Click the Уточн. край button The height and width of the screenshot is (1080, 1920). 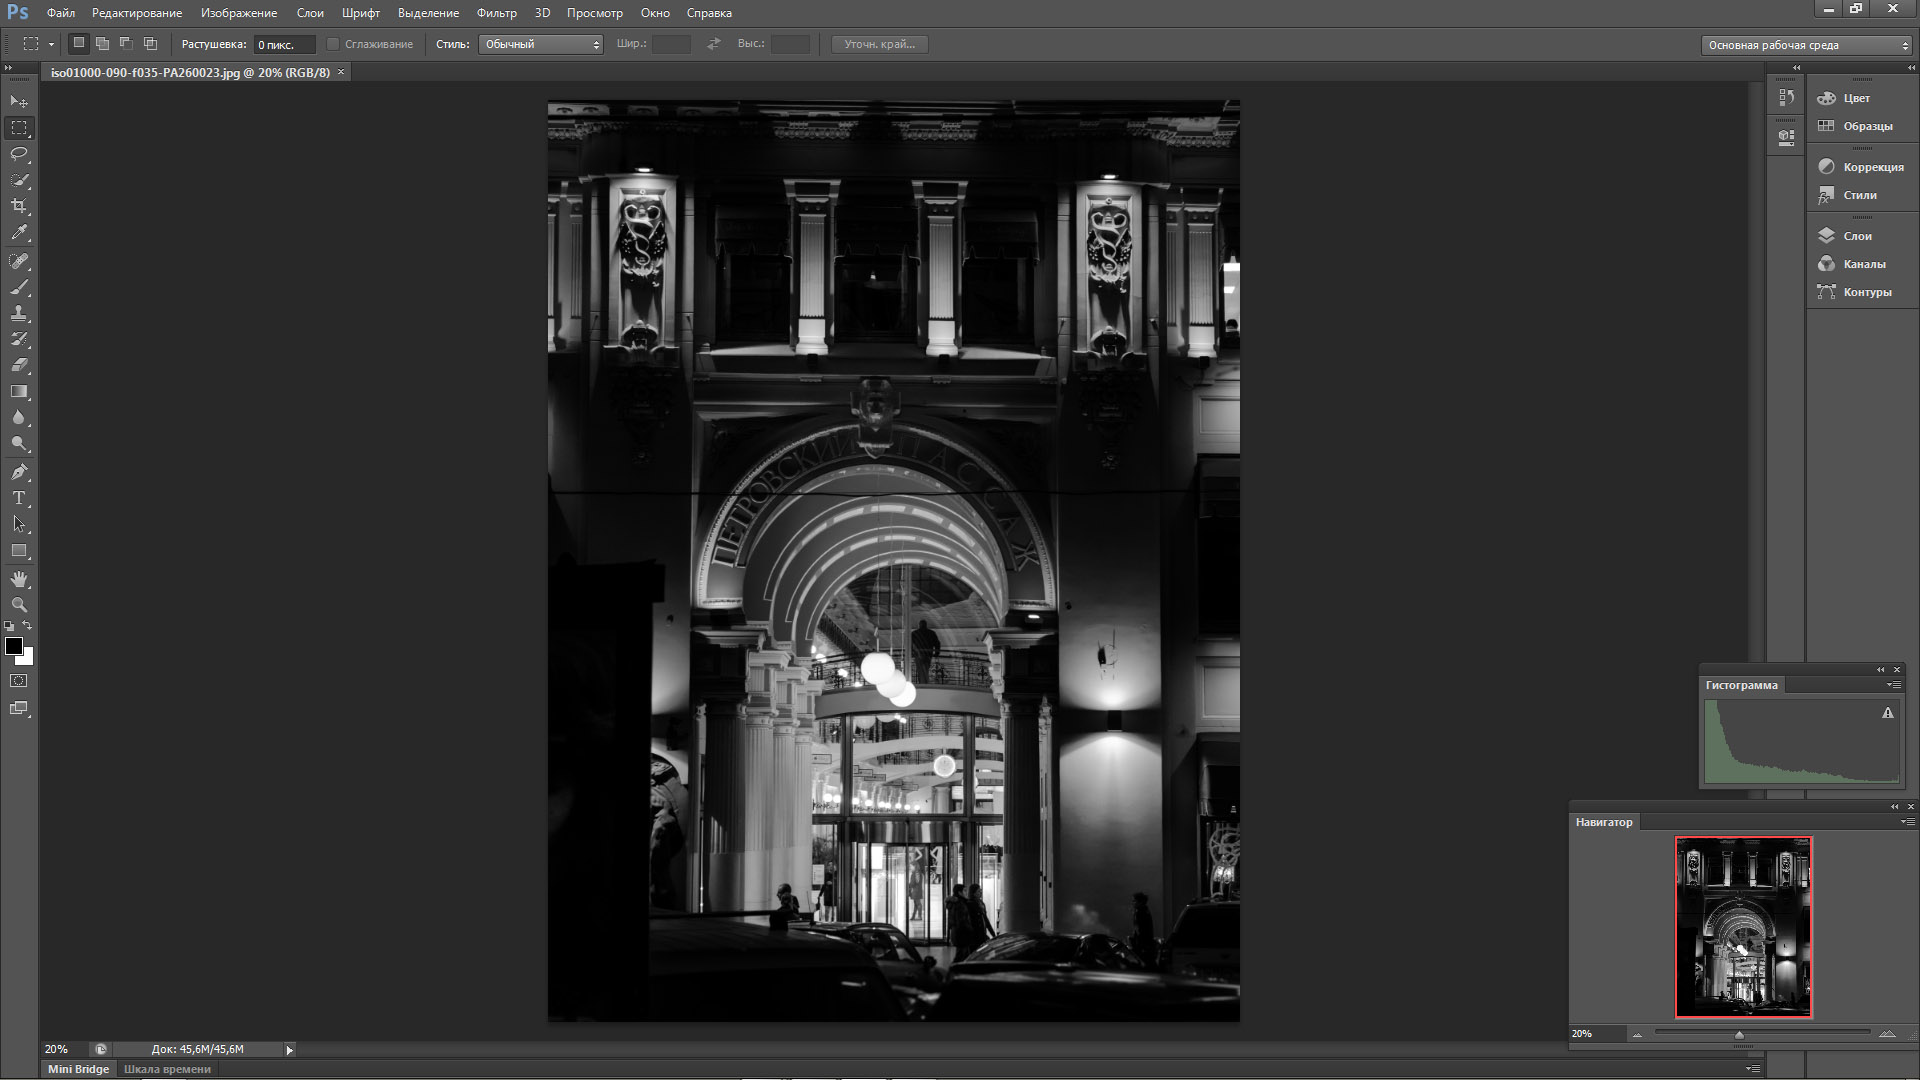pyautogui.click(x=879, y=44)
